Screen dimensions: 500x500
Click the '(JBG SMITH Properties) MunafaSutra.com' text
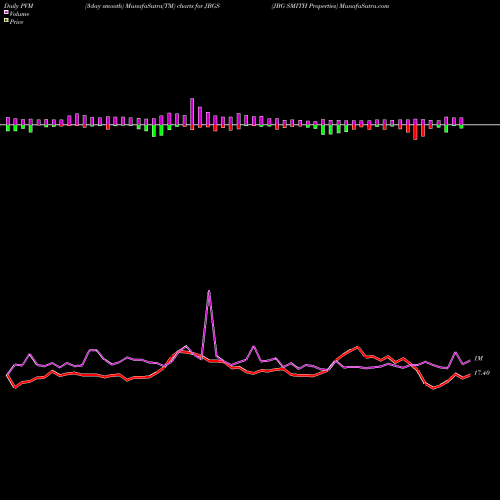point(330,6)
